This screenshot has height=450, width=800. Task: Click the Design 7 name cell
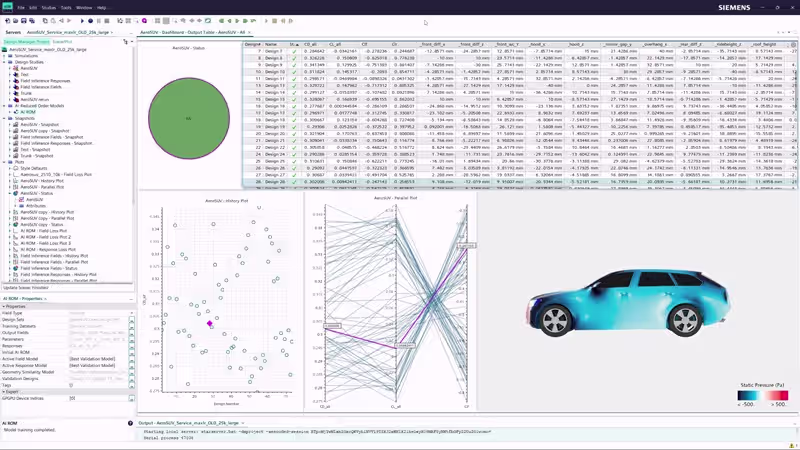point(274,51)
